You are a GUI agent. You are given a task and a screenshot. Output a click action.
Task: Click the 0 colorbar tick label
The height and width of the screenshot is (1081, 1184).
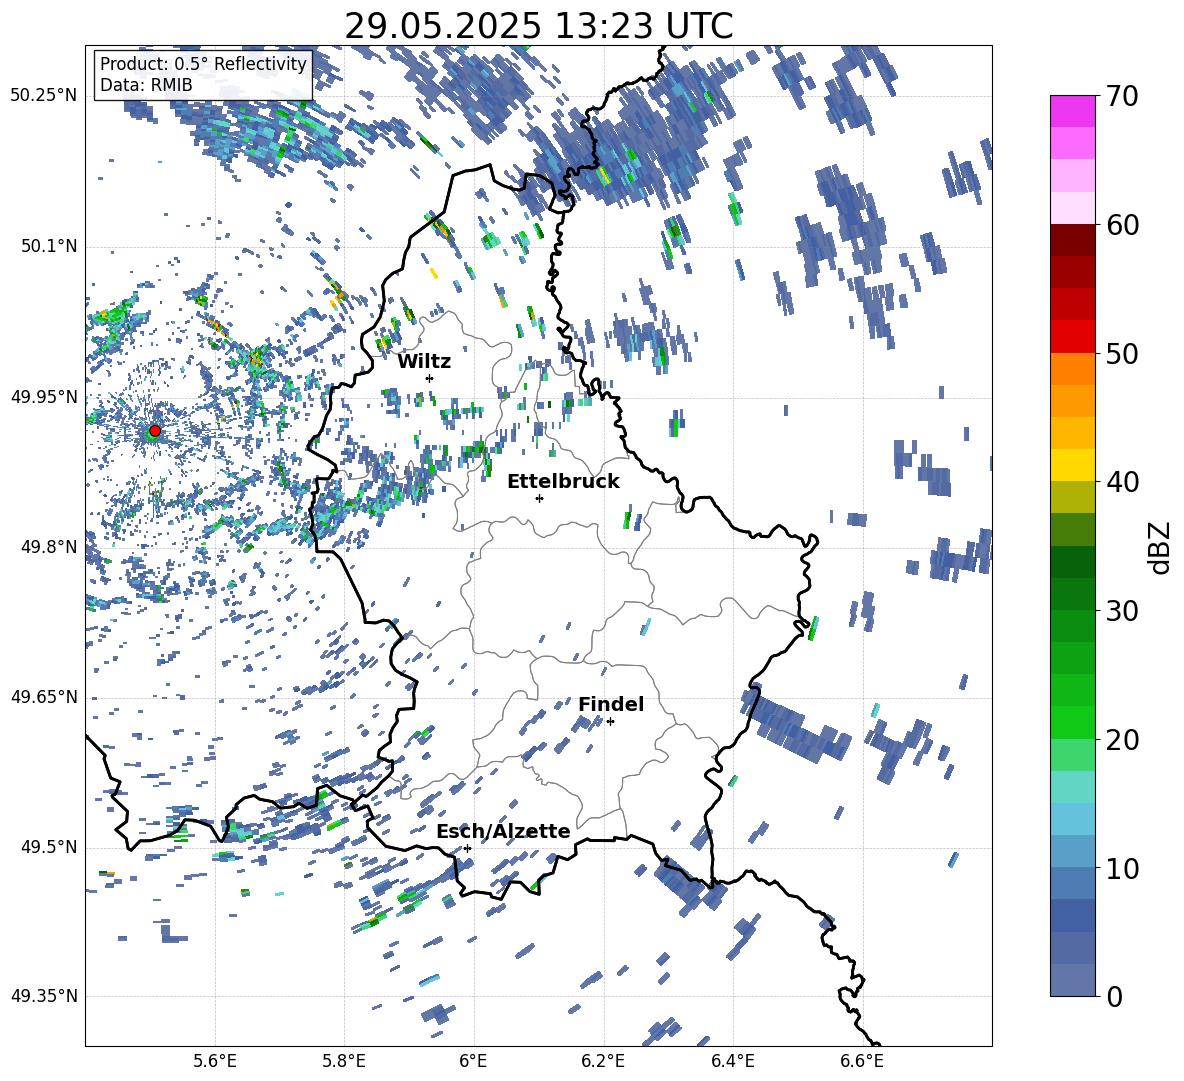point(1114,996)
